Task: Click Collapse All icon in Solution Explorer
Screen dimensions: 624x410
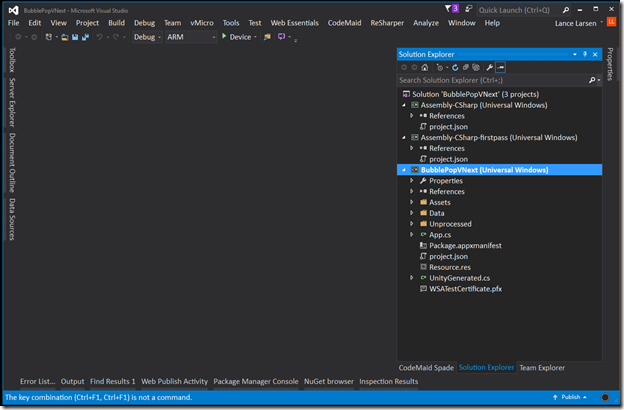Action: (x=465, y=67)
